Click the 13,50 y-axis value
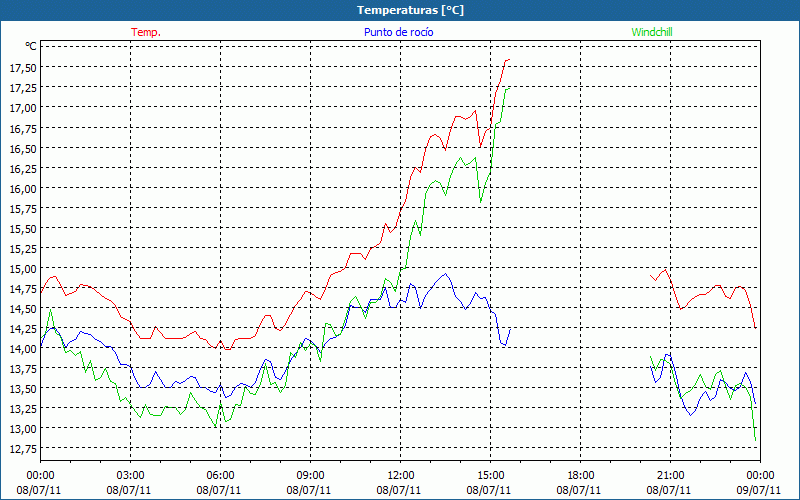 point(23,389)
